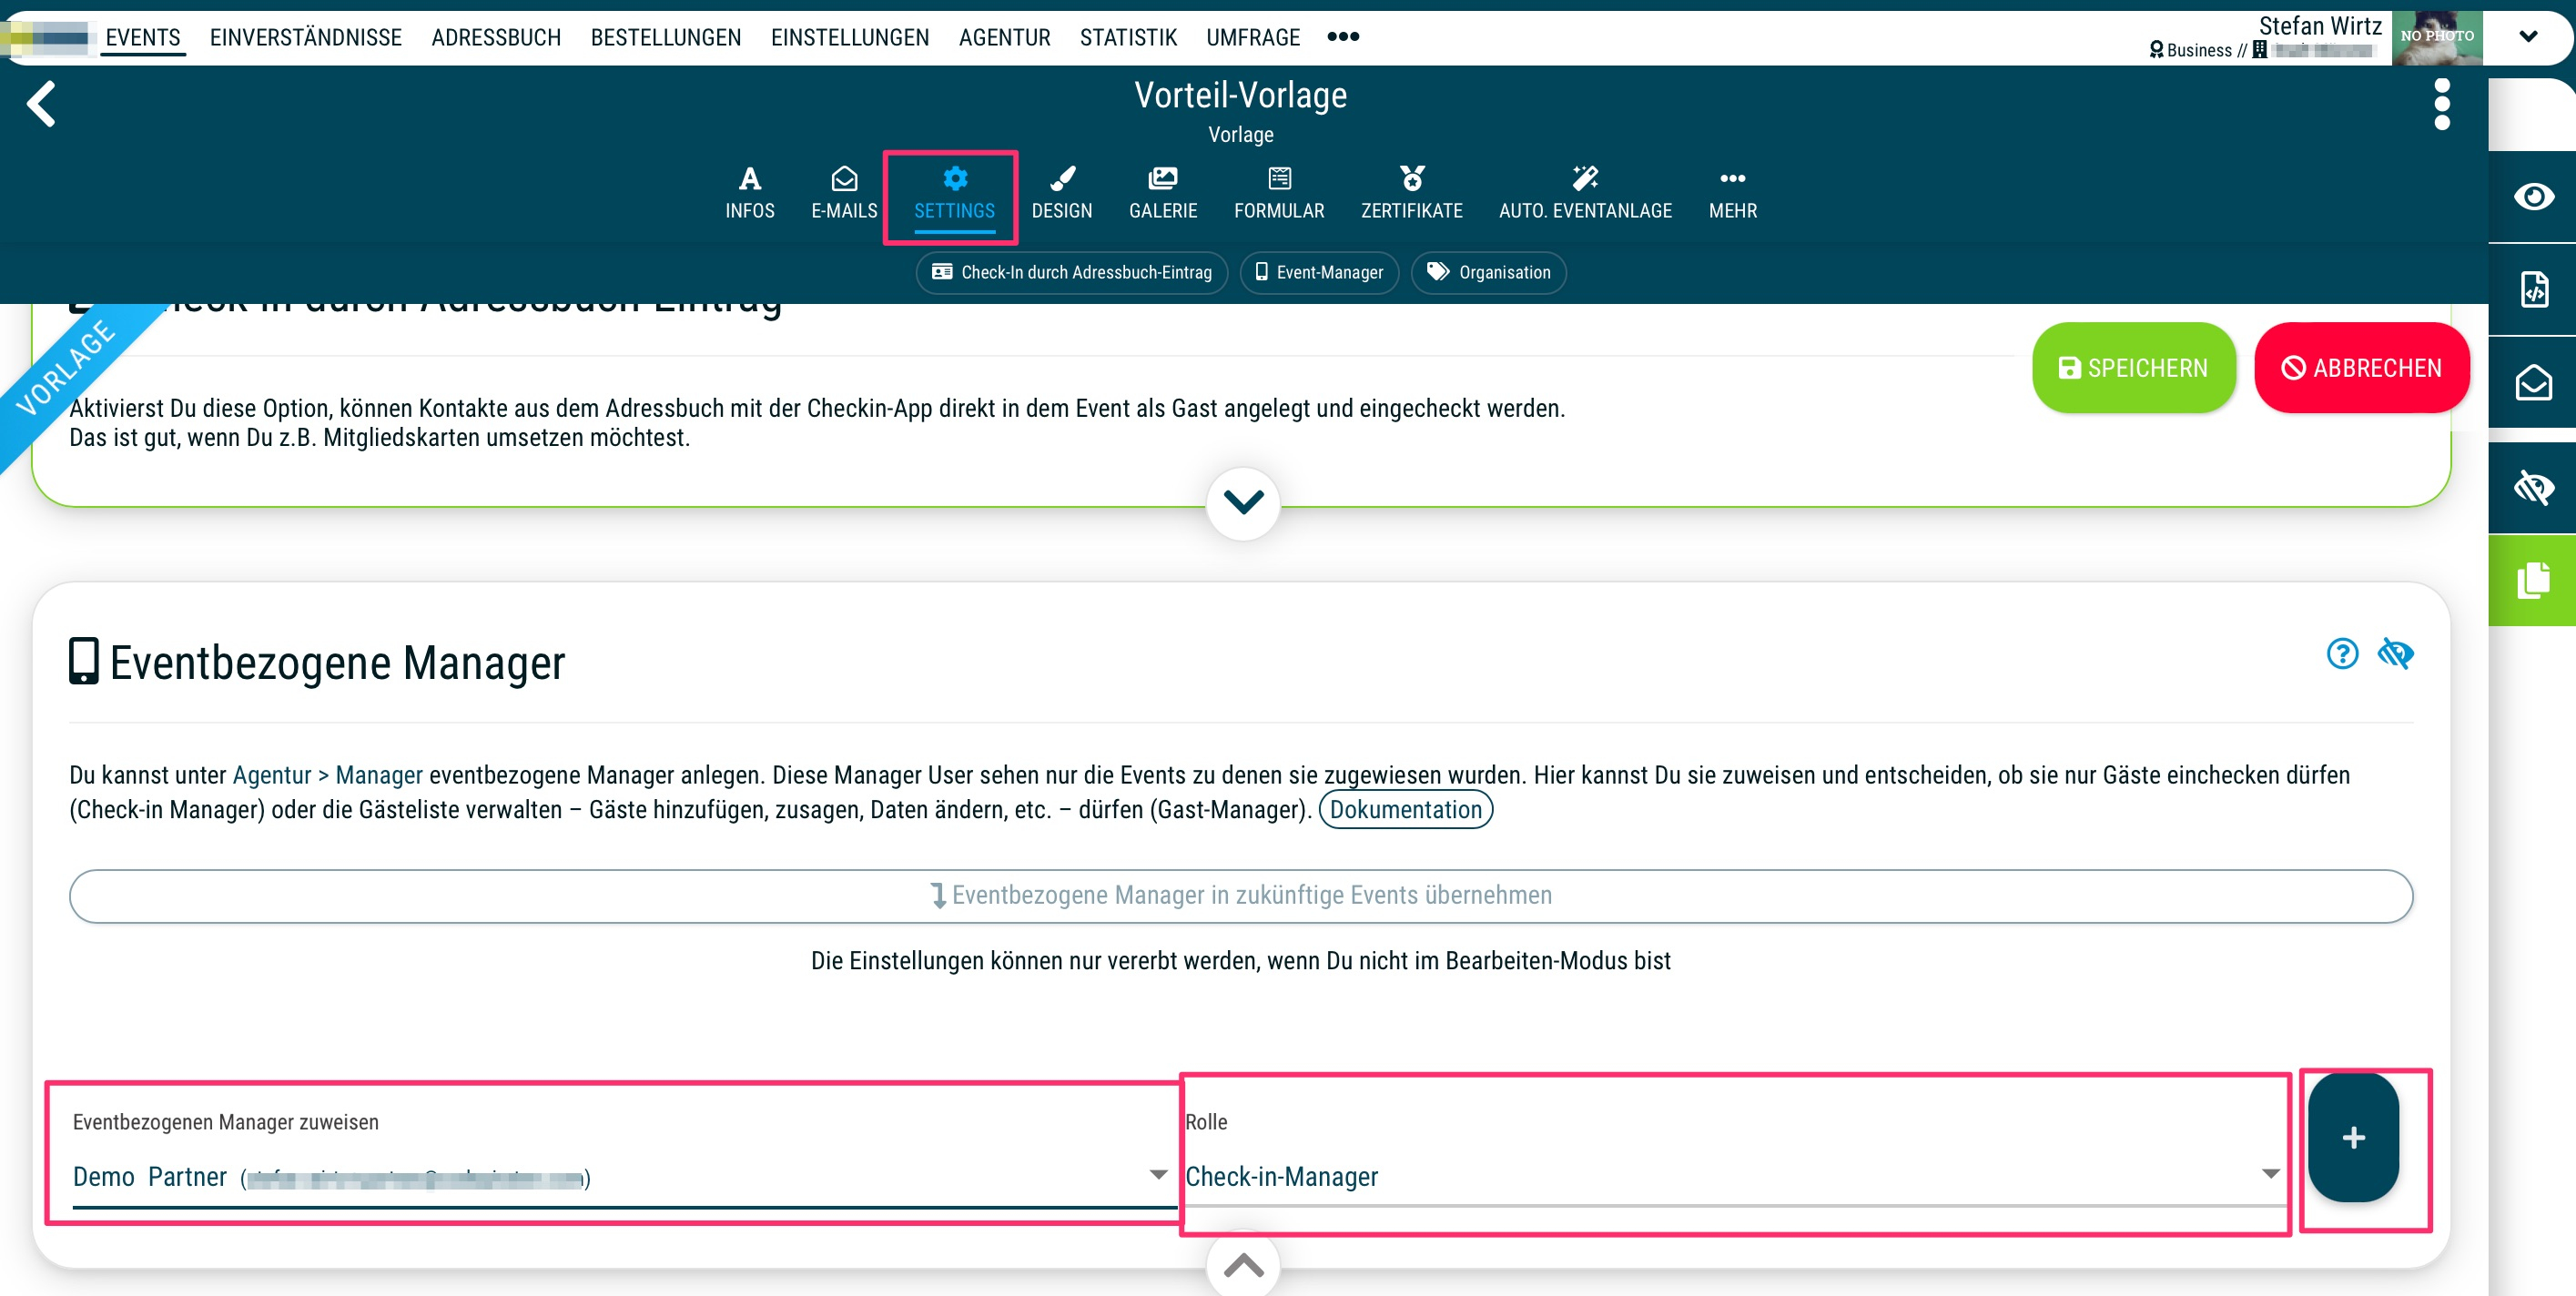Toggle crossed-eye icon in right sidebar
2576x1296 pixels.
pyautogui.click(x=2533, y=488)
